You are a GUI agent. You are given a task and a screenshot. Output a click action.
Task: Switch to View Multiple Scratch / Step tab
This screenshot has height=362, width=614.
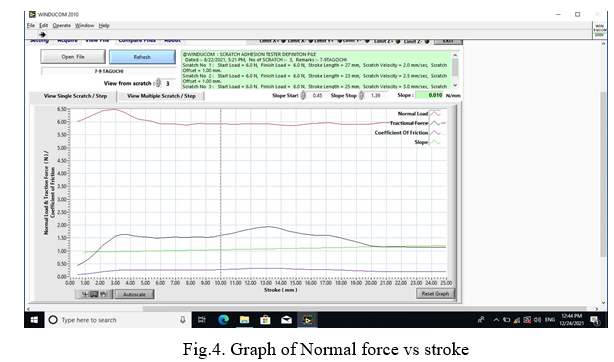point(161,96)
